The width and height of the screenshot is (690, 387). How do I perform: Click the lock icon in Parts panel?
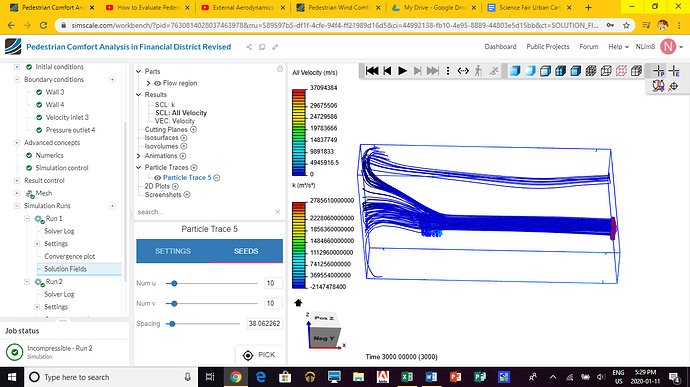pyautogui.click(x=280, y=69)
